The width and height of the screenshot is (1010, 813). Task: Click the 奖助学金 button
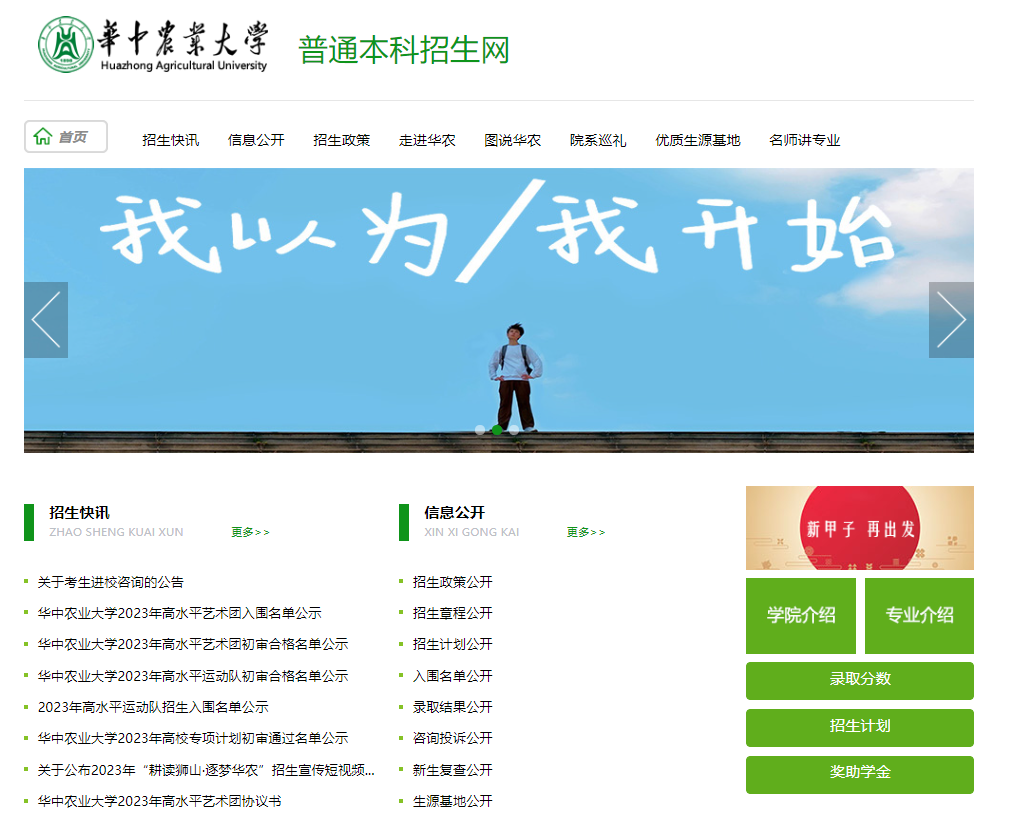point(859,775)
